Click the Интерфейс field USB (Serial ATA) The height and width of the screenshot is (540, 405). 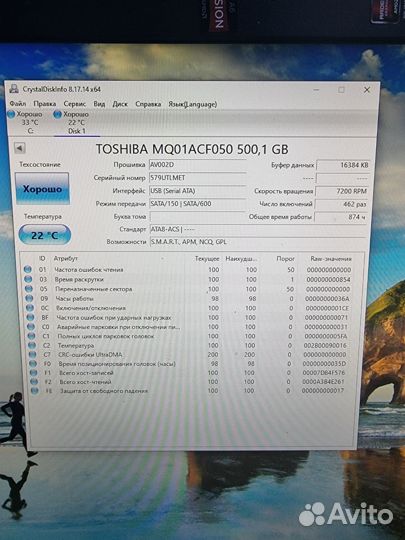(x=198, y=191)
